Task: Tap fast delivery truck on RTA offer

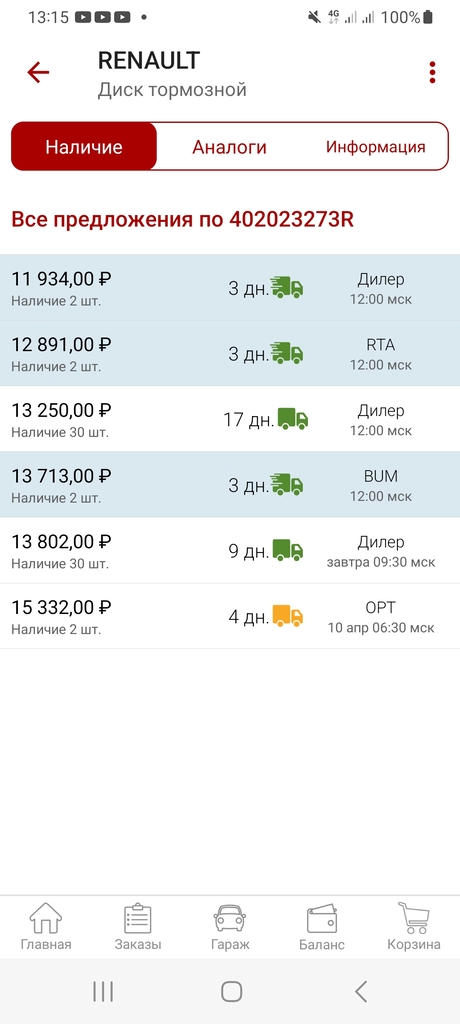Action: [287, 353]
